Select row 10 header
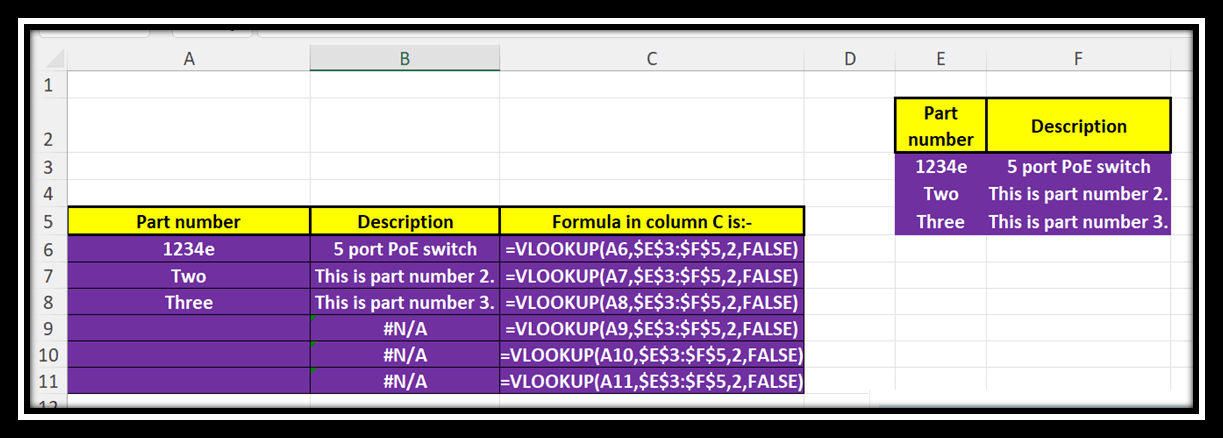This screenshot has width=1223, height=438. coord(48,354)
